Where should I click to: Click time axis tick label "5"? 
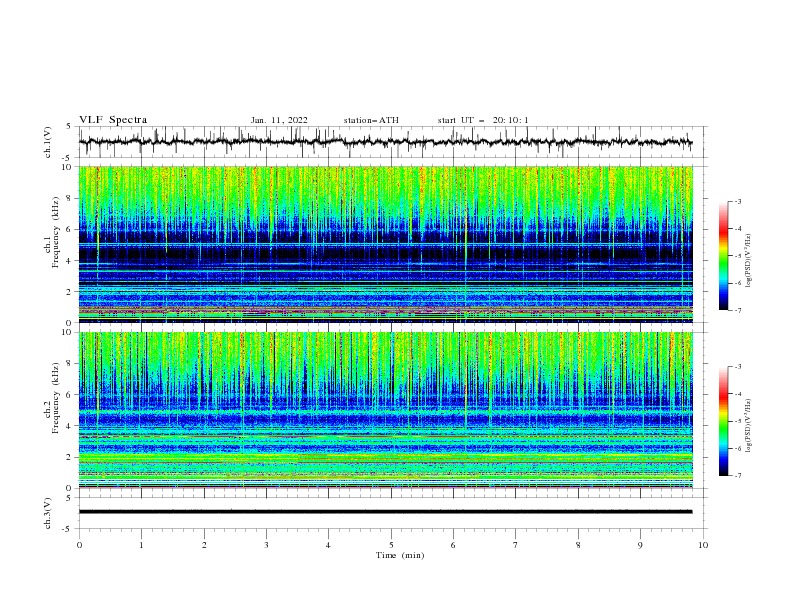[391, 545]
